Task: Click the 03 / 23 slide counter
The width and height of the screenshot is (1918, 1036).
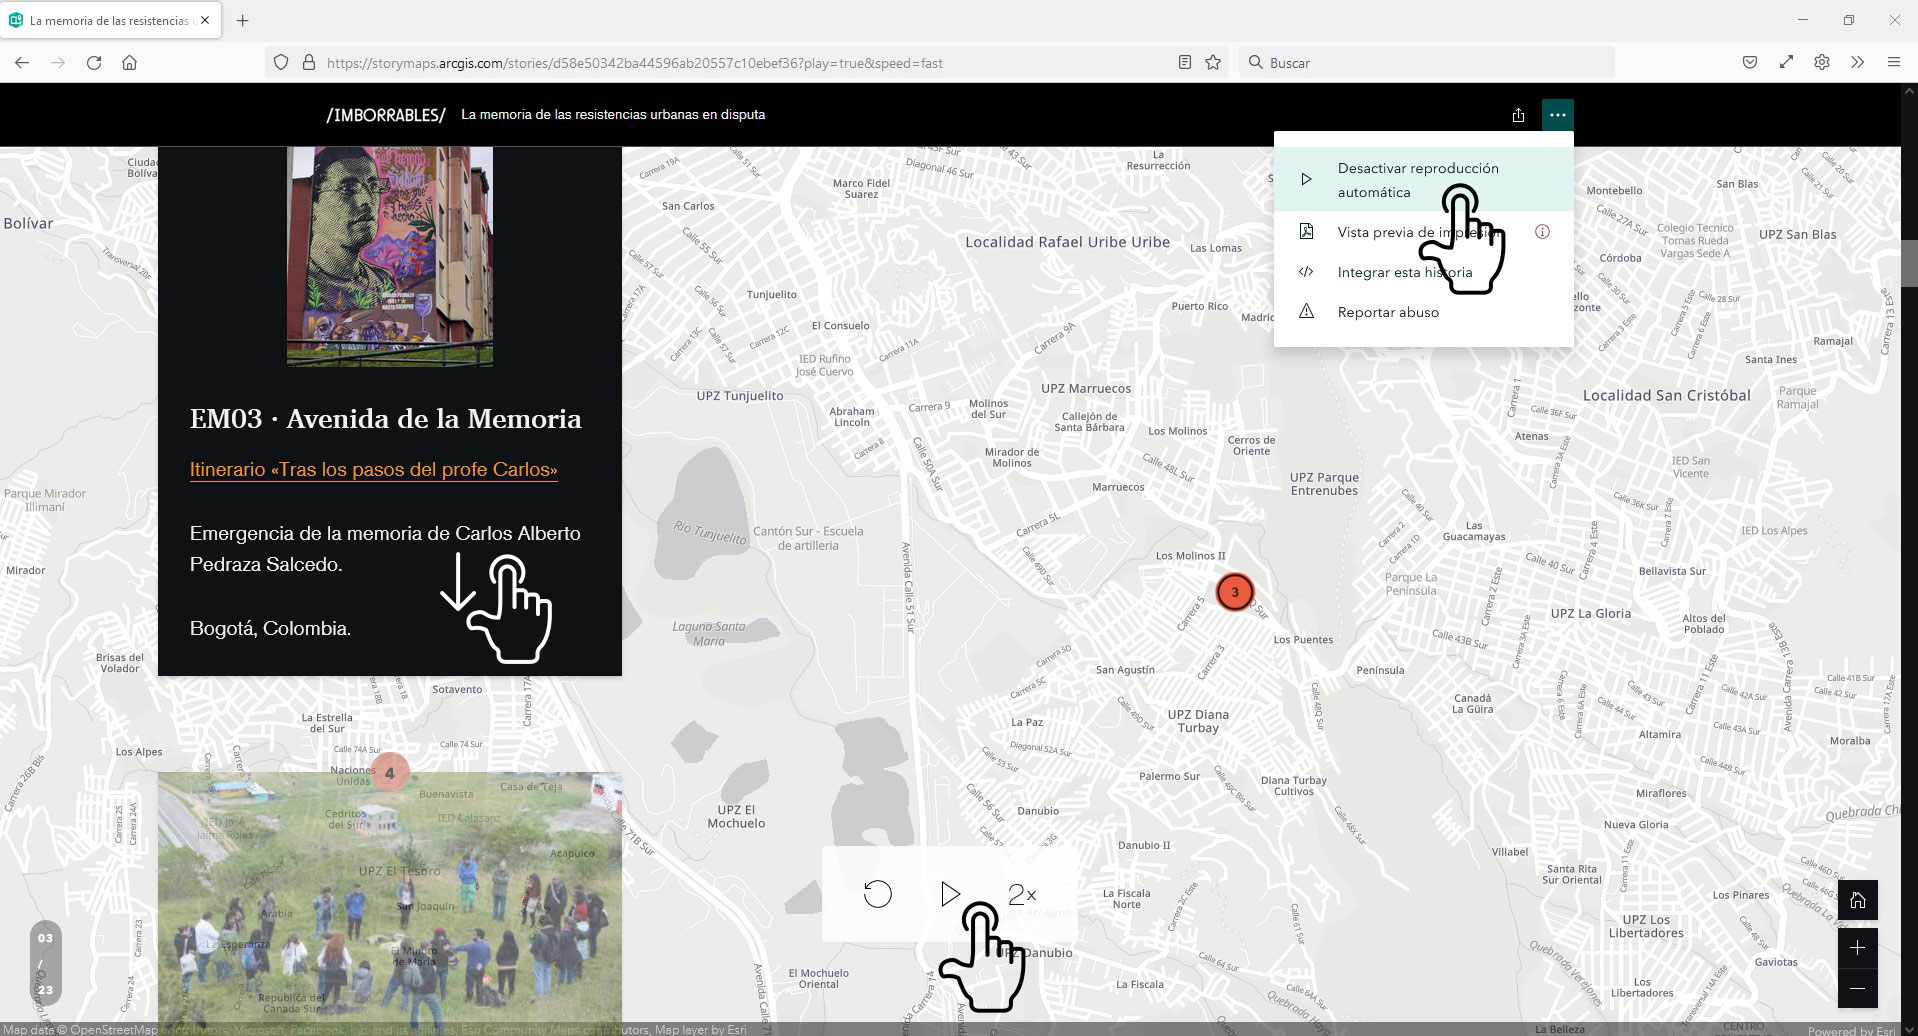Action: click(x=45, y=963)
